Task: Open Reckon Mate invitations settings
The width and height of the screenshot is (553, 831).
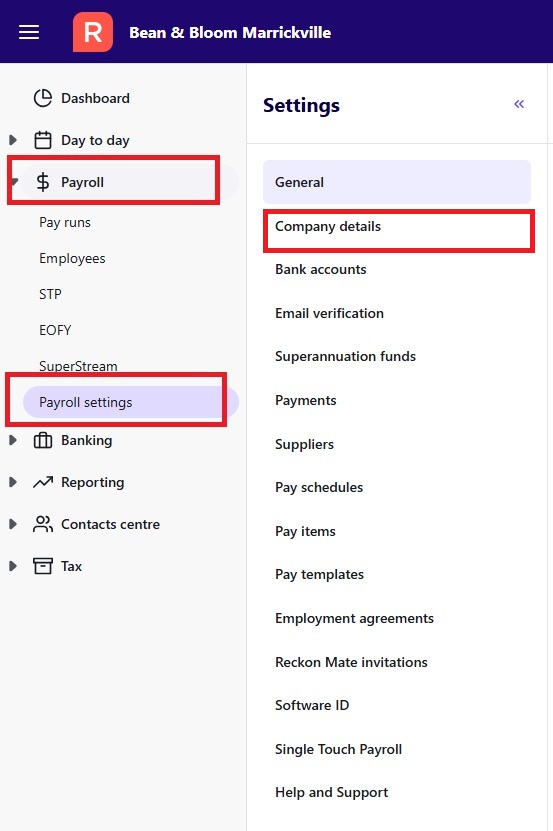Action: 351,662
